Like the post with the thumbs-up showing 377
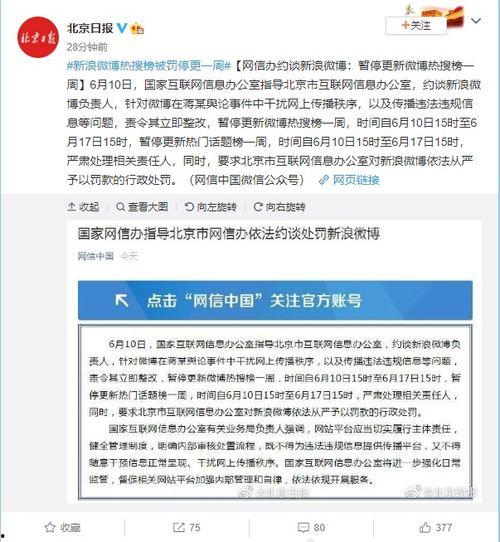 point(436,527)
